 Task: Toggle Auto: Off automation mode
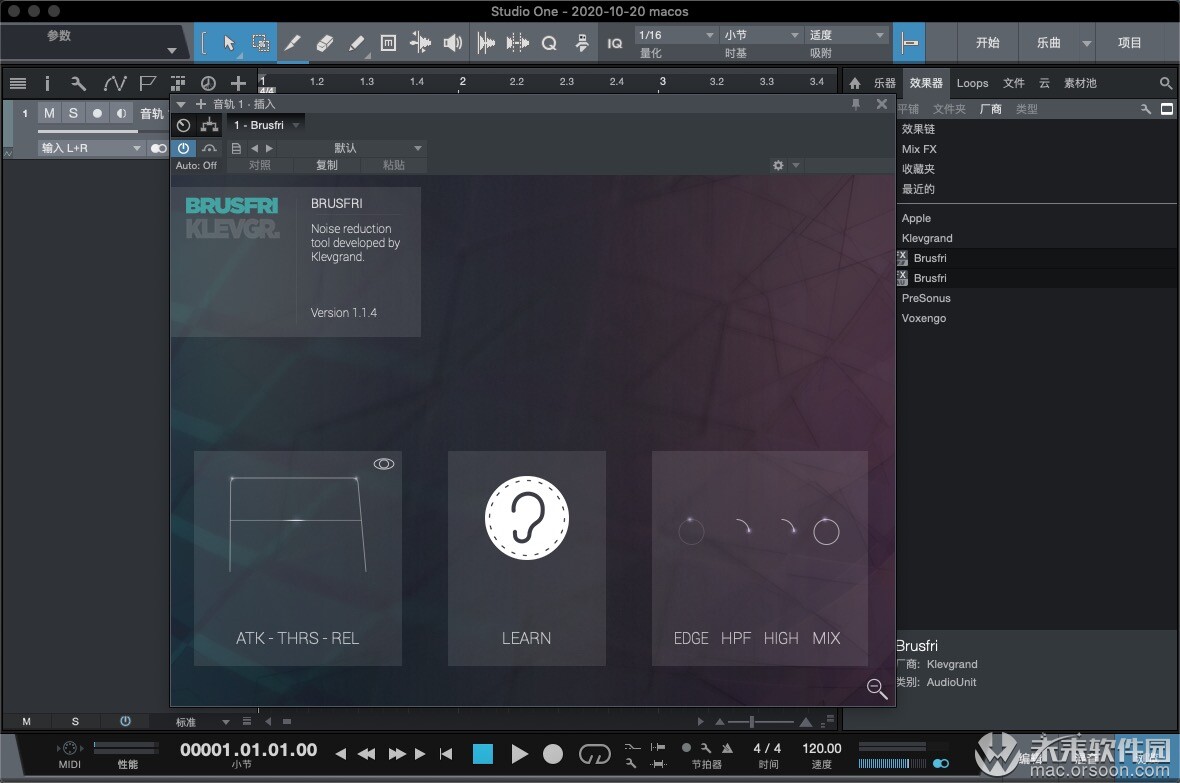pos(196,165)
